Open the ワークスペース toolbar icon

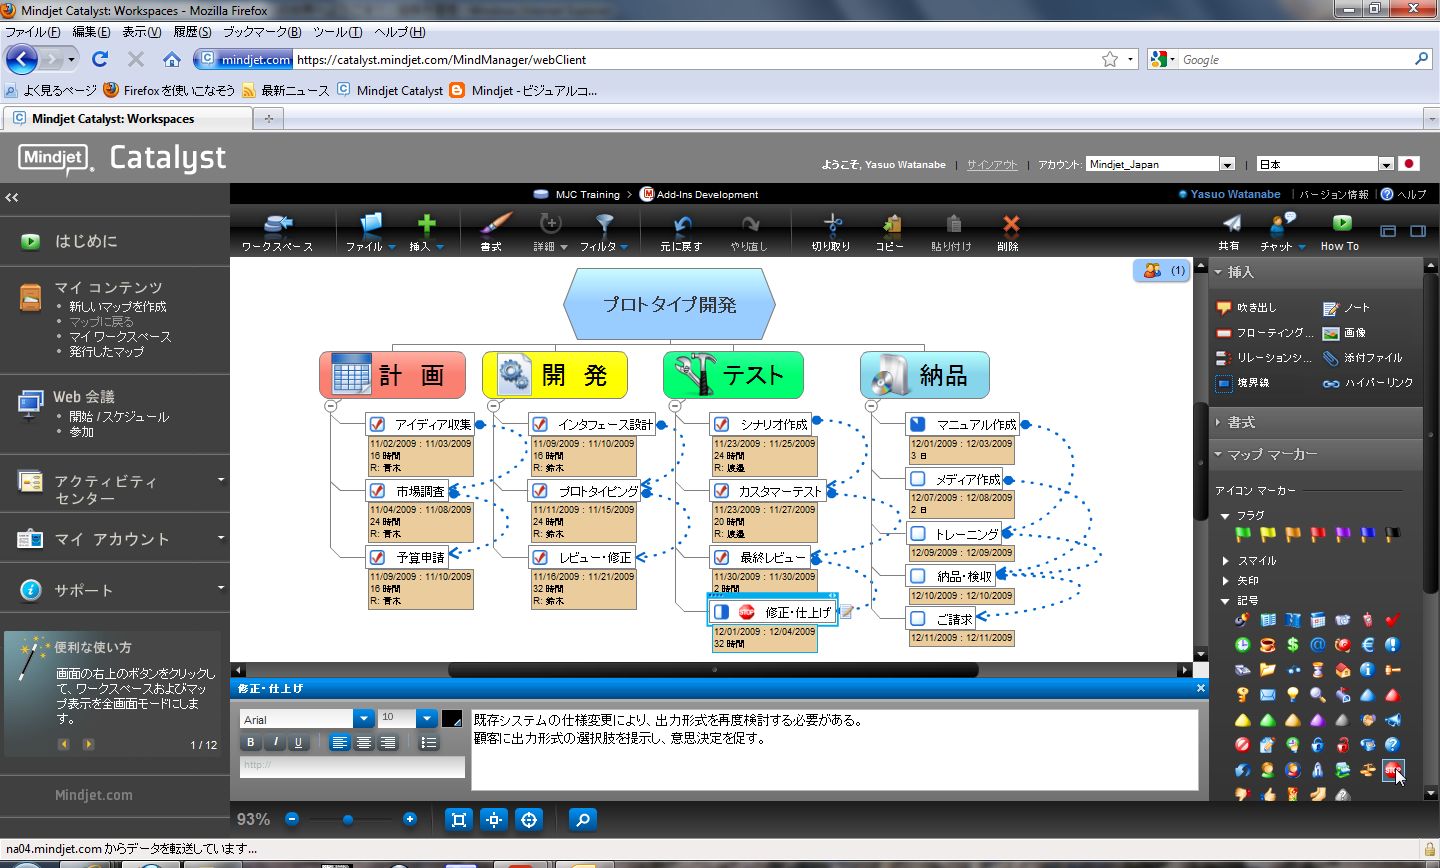277,231
